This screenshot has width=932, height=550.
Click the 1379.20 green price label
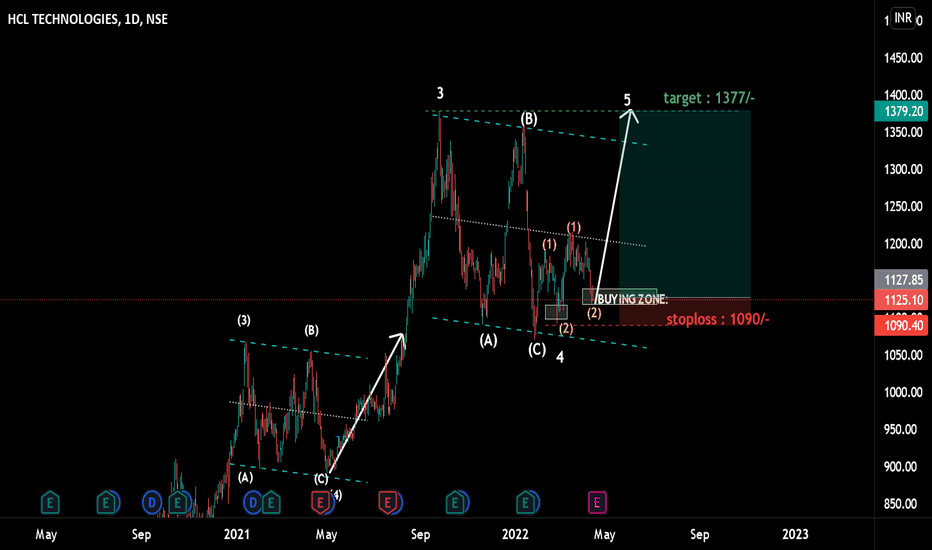tap(901, 111)
